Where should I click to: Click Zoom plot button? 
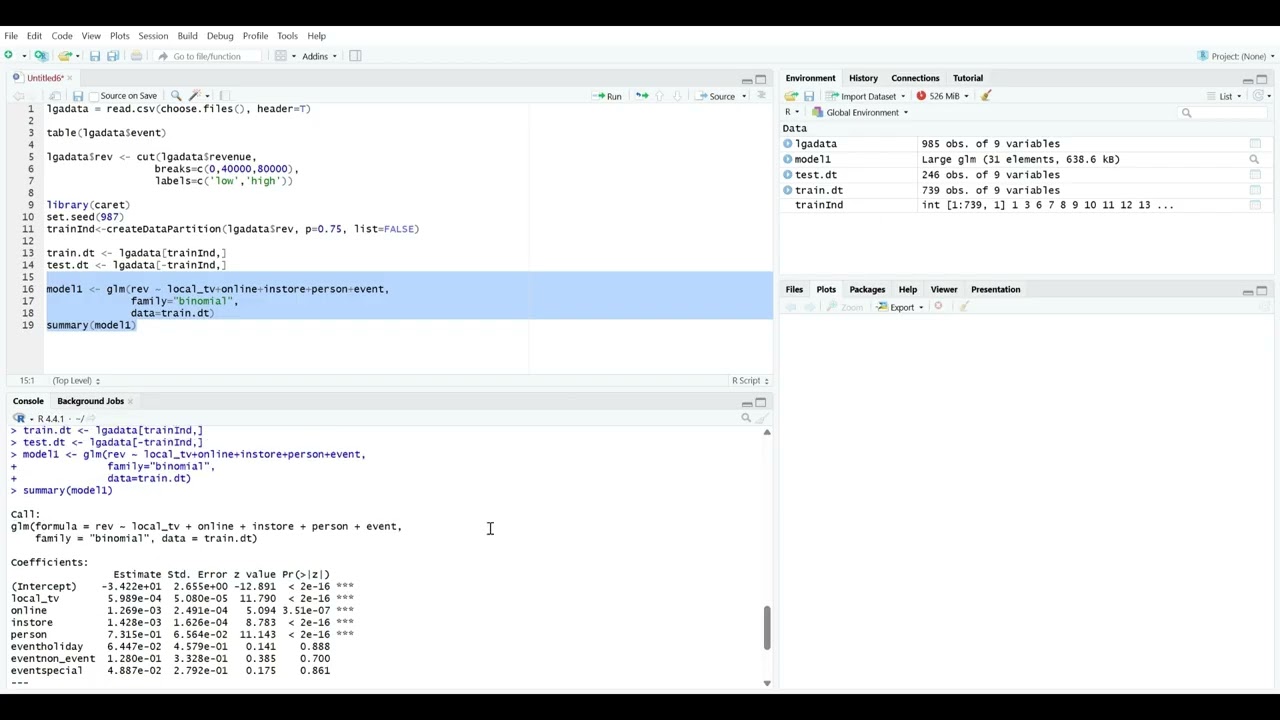(845, 307)
